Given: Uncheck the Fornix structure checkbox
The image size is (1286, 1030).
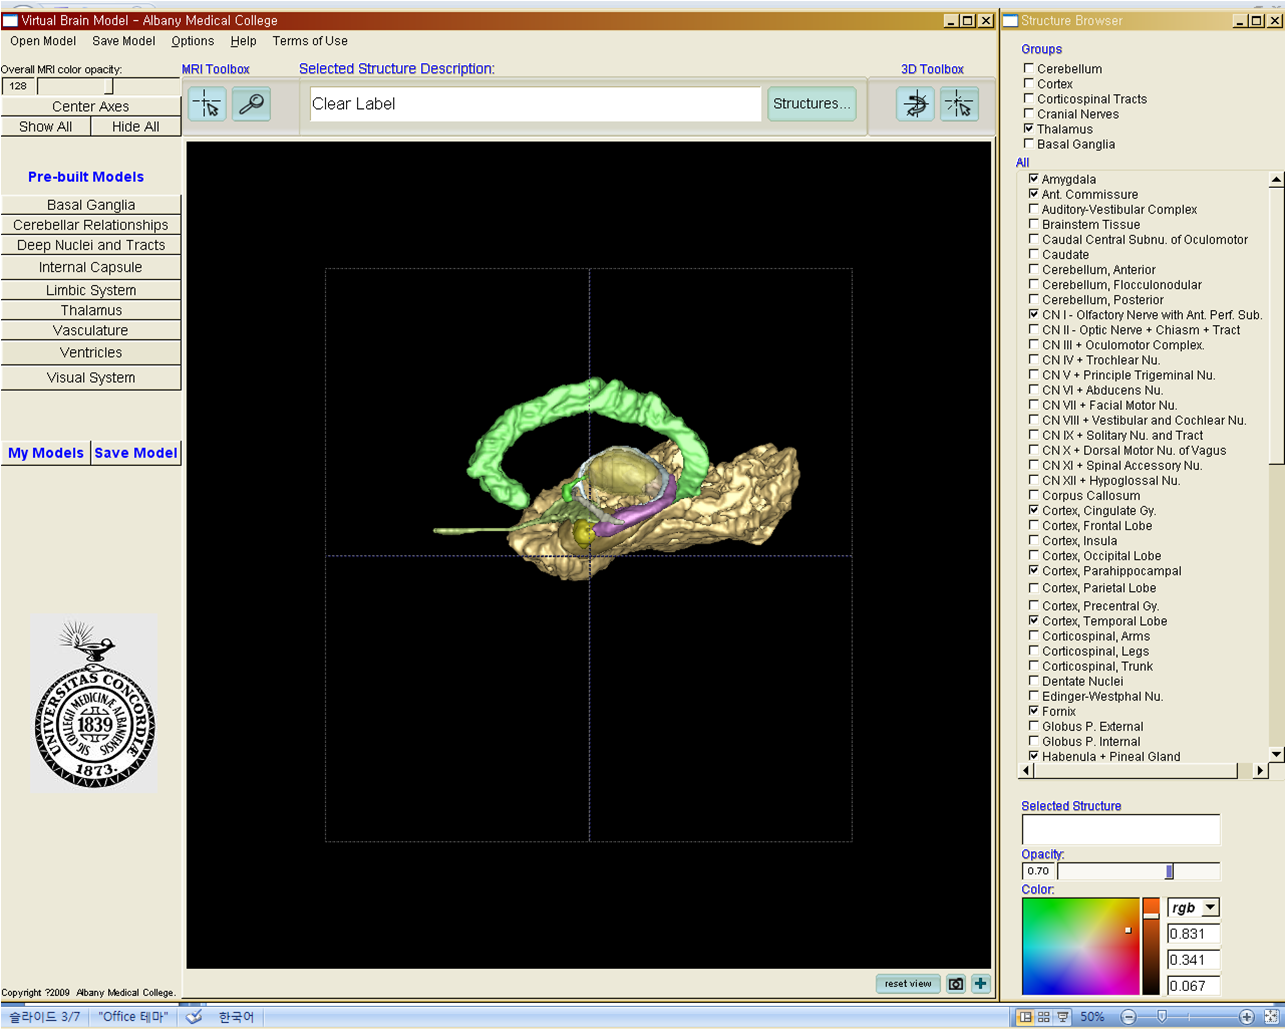Looking at the screenshot, I should coord(1034,711).
